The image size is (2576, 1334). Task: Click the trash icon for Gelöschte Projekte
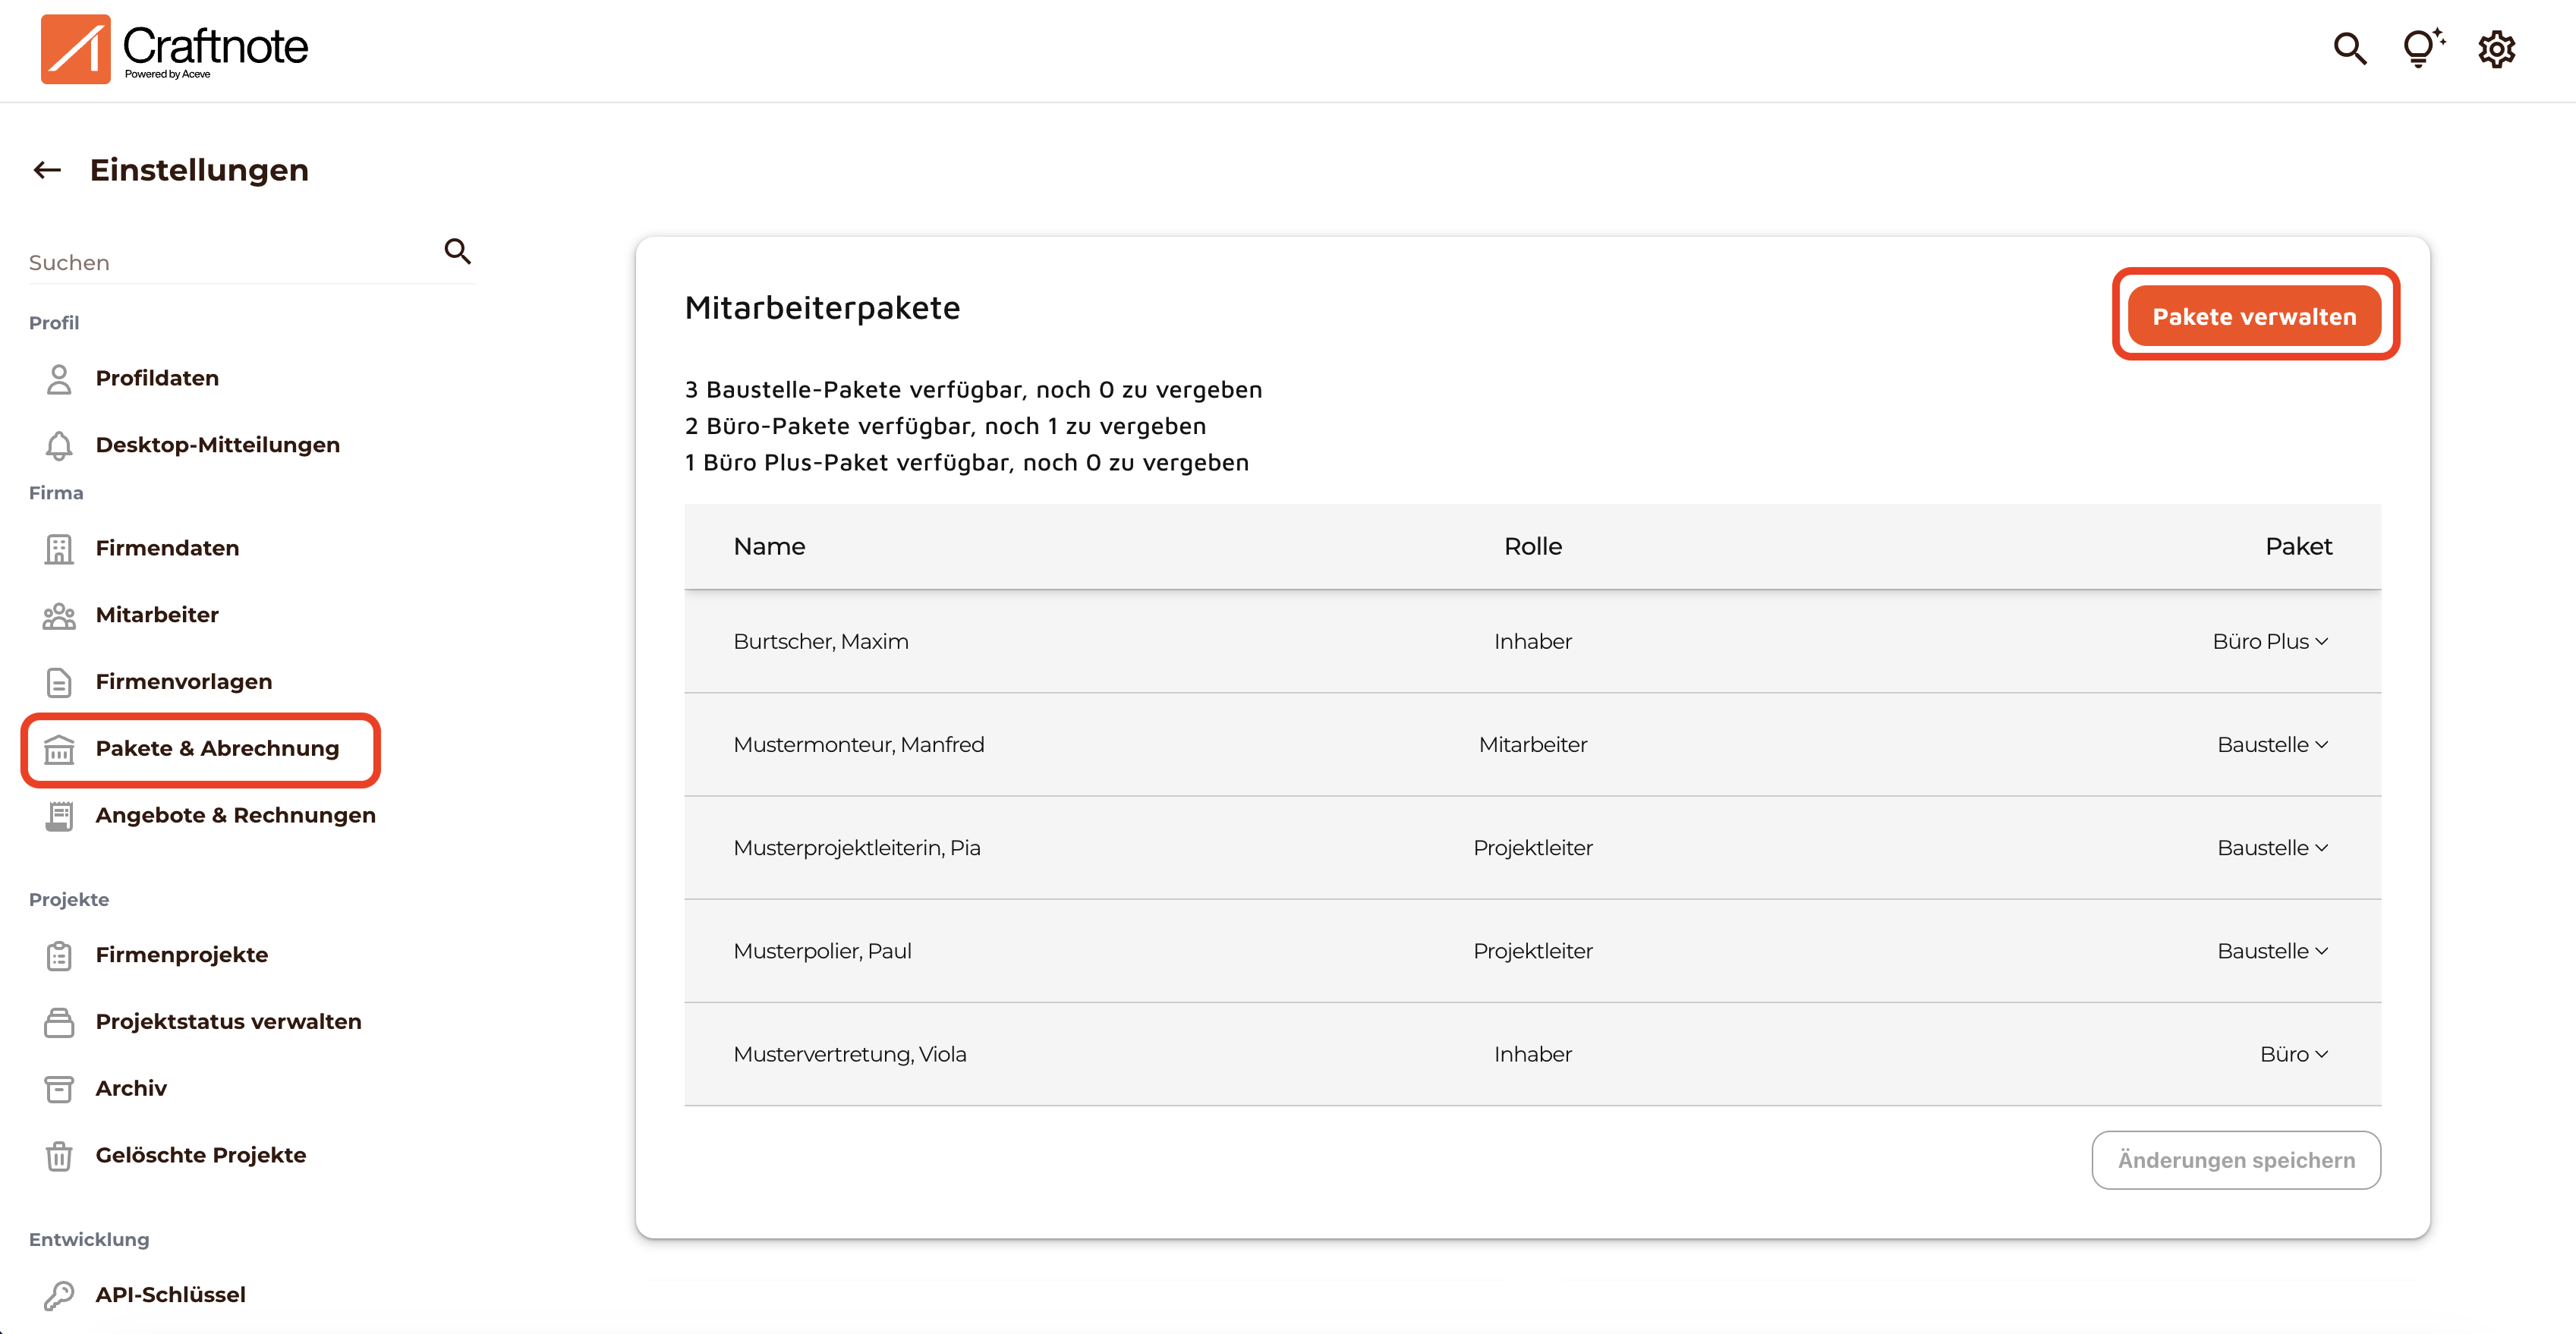click(59, 1155)
